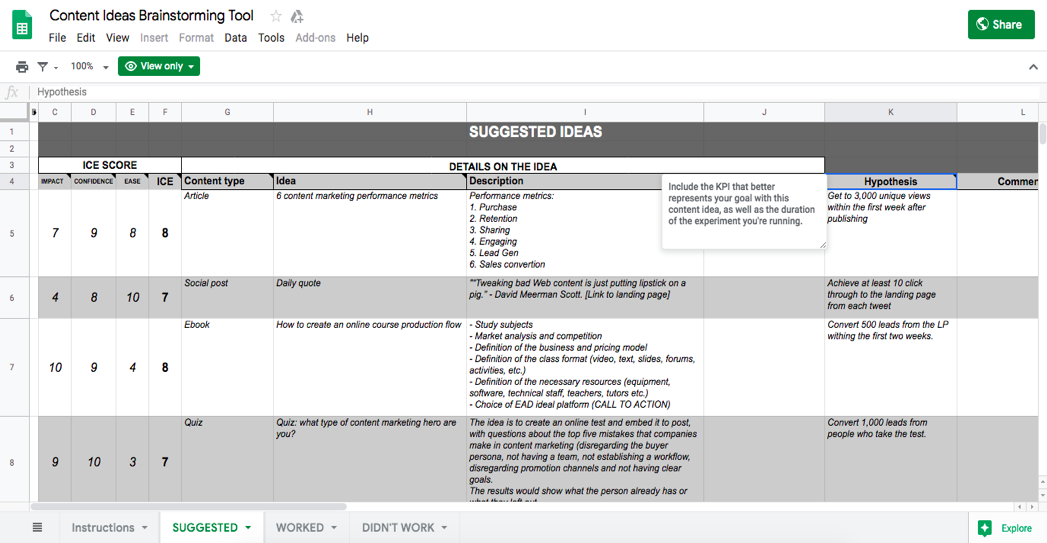This screenshot has width=1047, height=543.
Task: Expand hidden columns arrow left of column C
Action: (x=34, y=112)
